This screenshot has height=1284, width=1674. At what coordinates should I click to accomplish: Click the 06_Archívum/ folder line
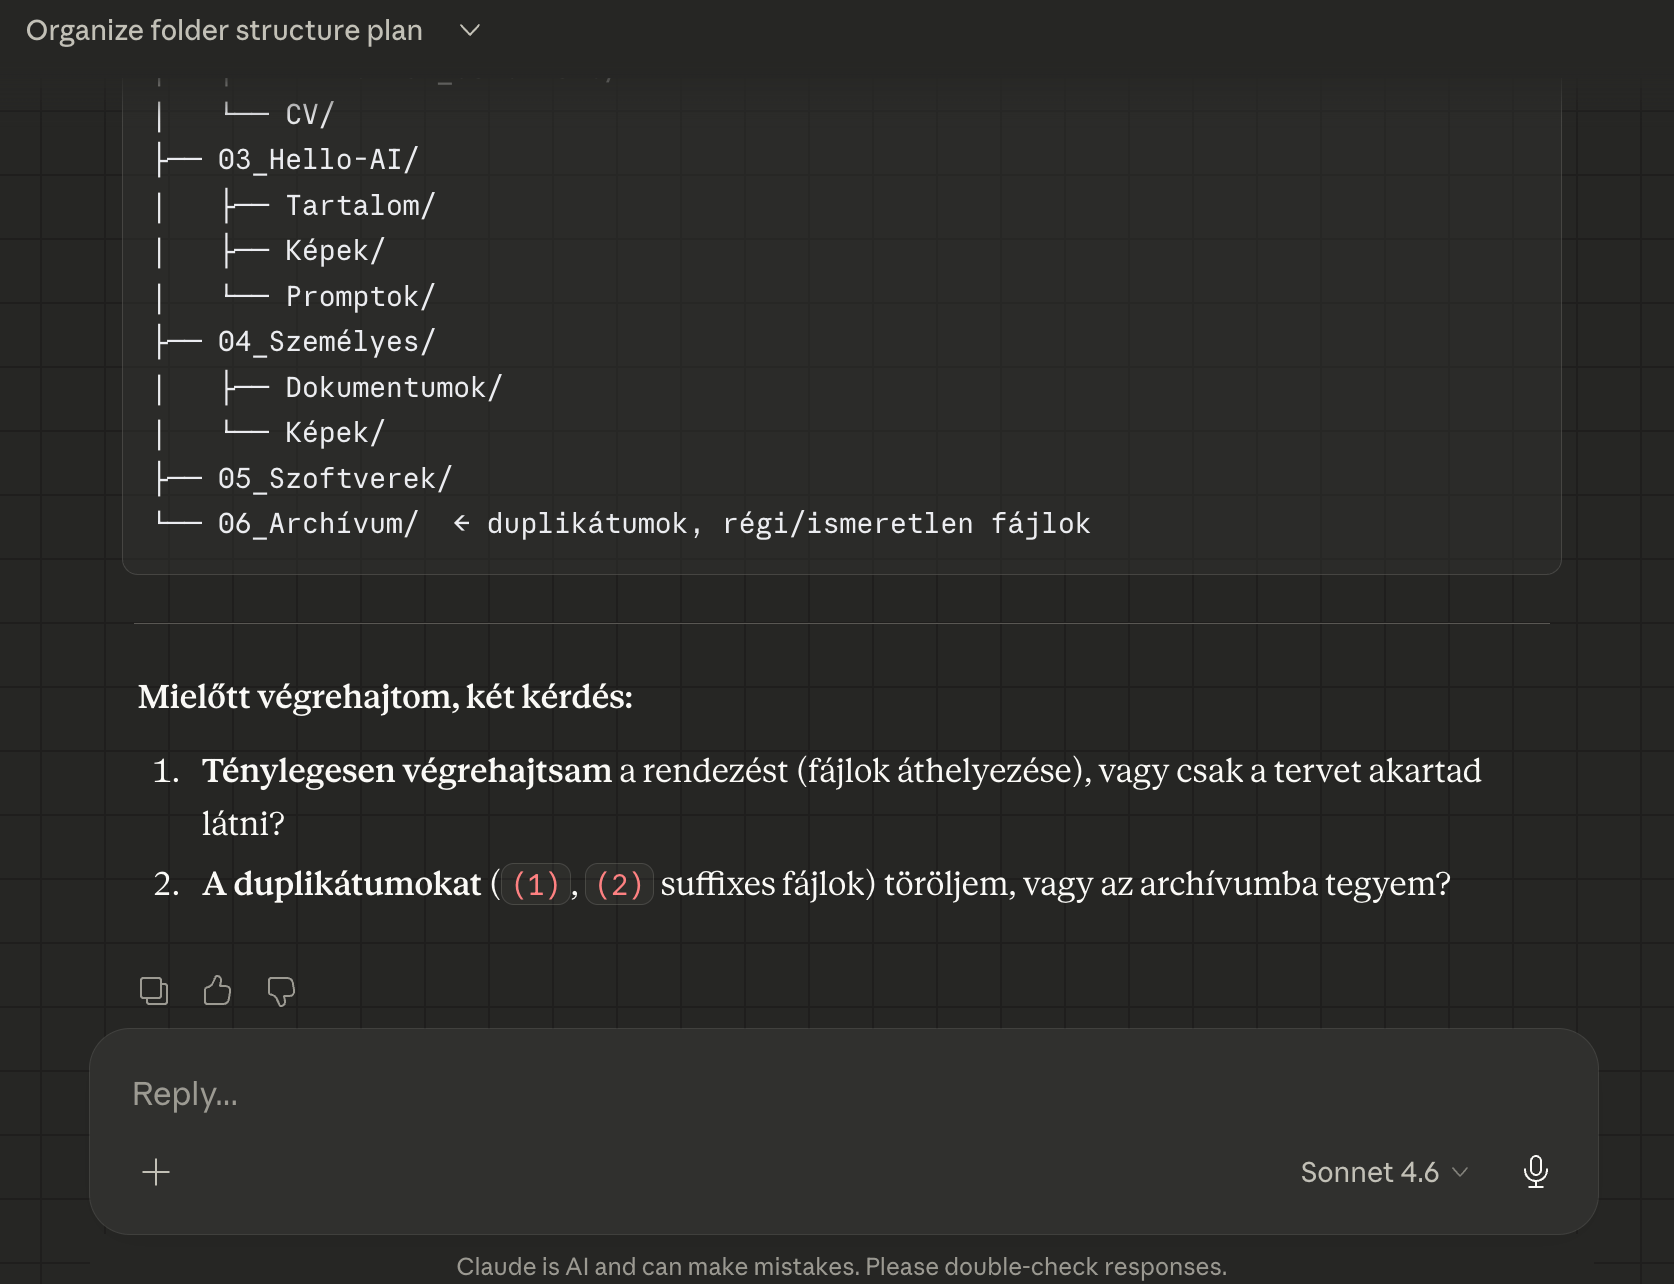click(317, 524)
